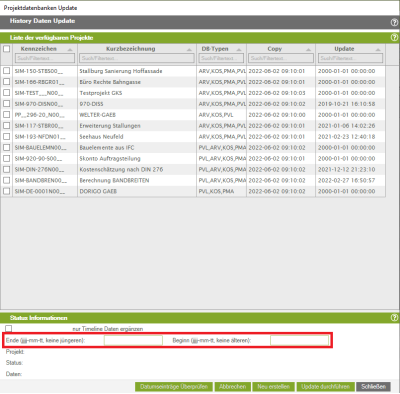
Task: Select 'Bauelemente aus IFC' cell
Action: [107, 148]
